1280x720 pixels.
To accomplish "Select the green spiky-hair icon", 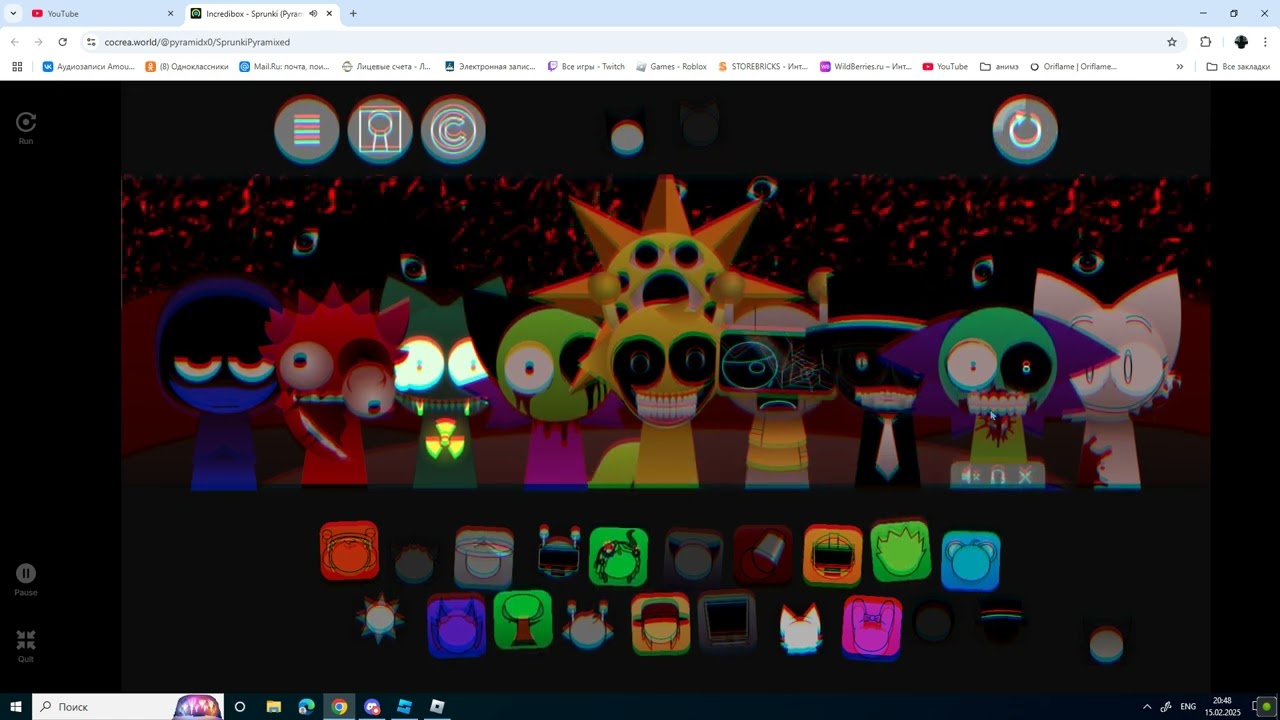I will [x=900, y=552].
